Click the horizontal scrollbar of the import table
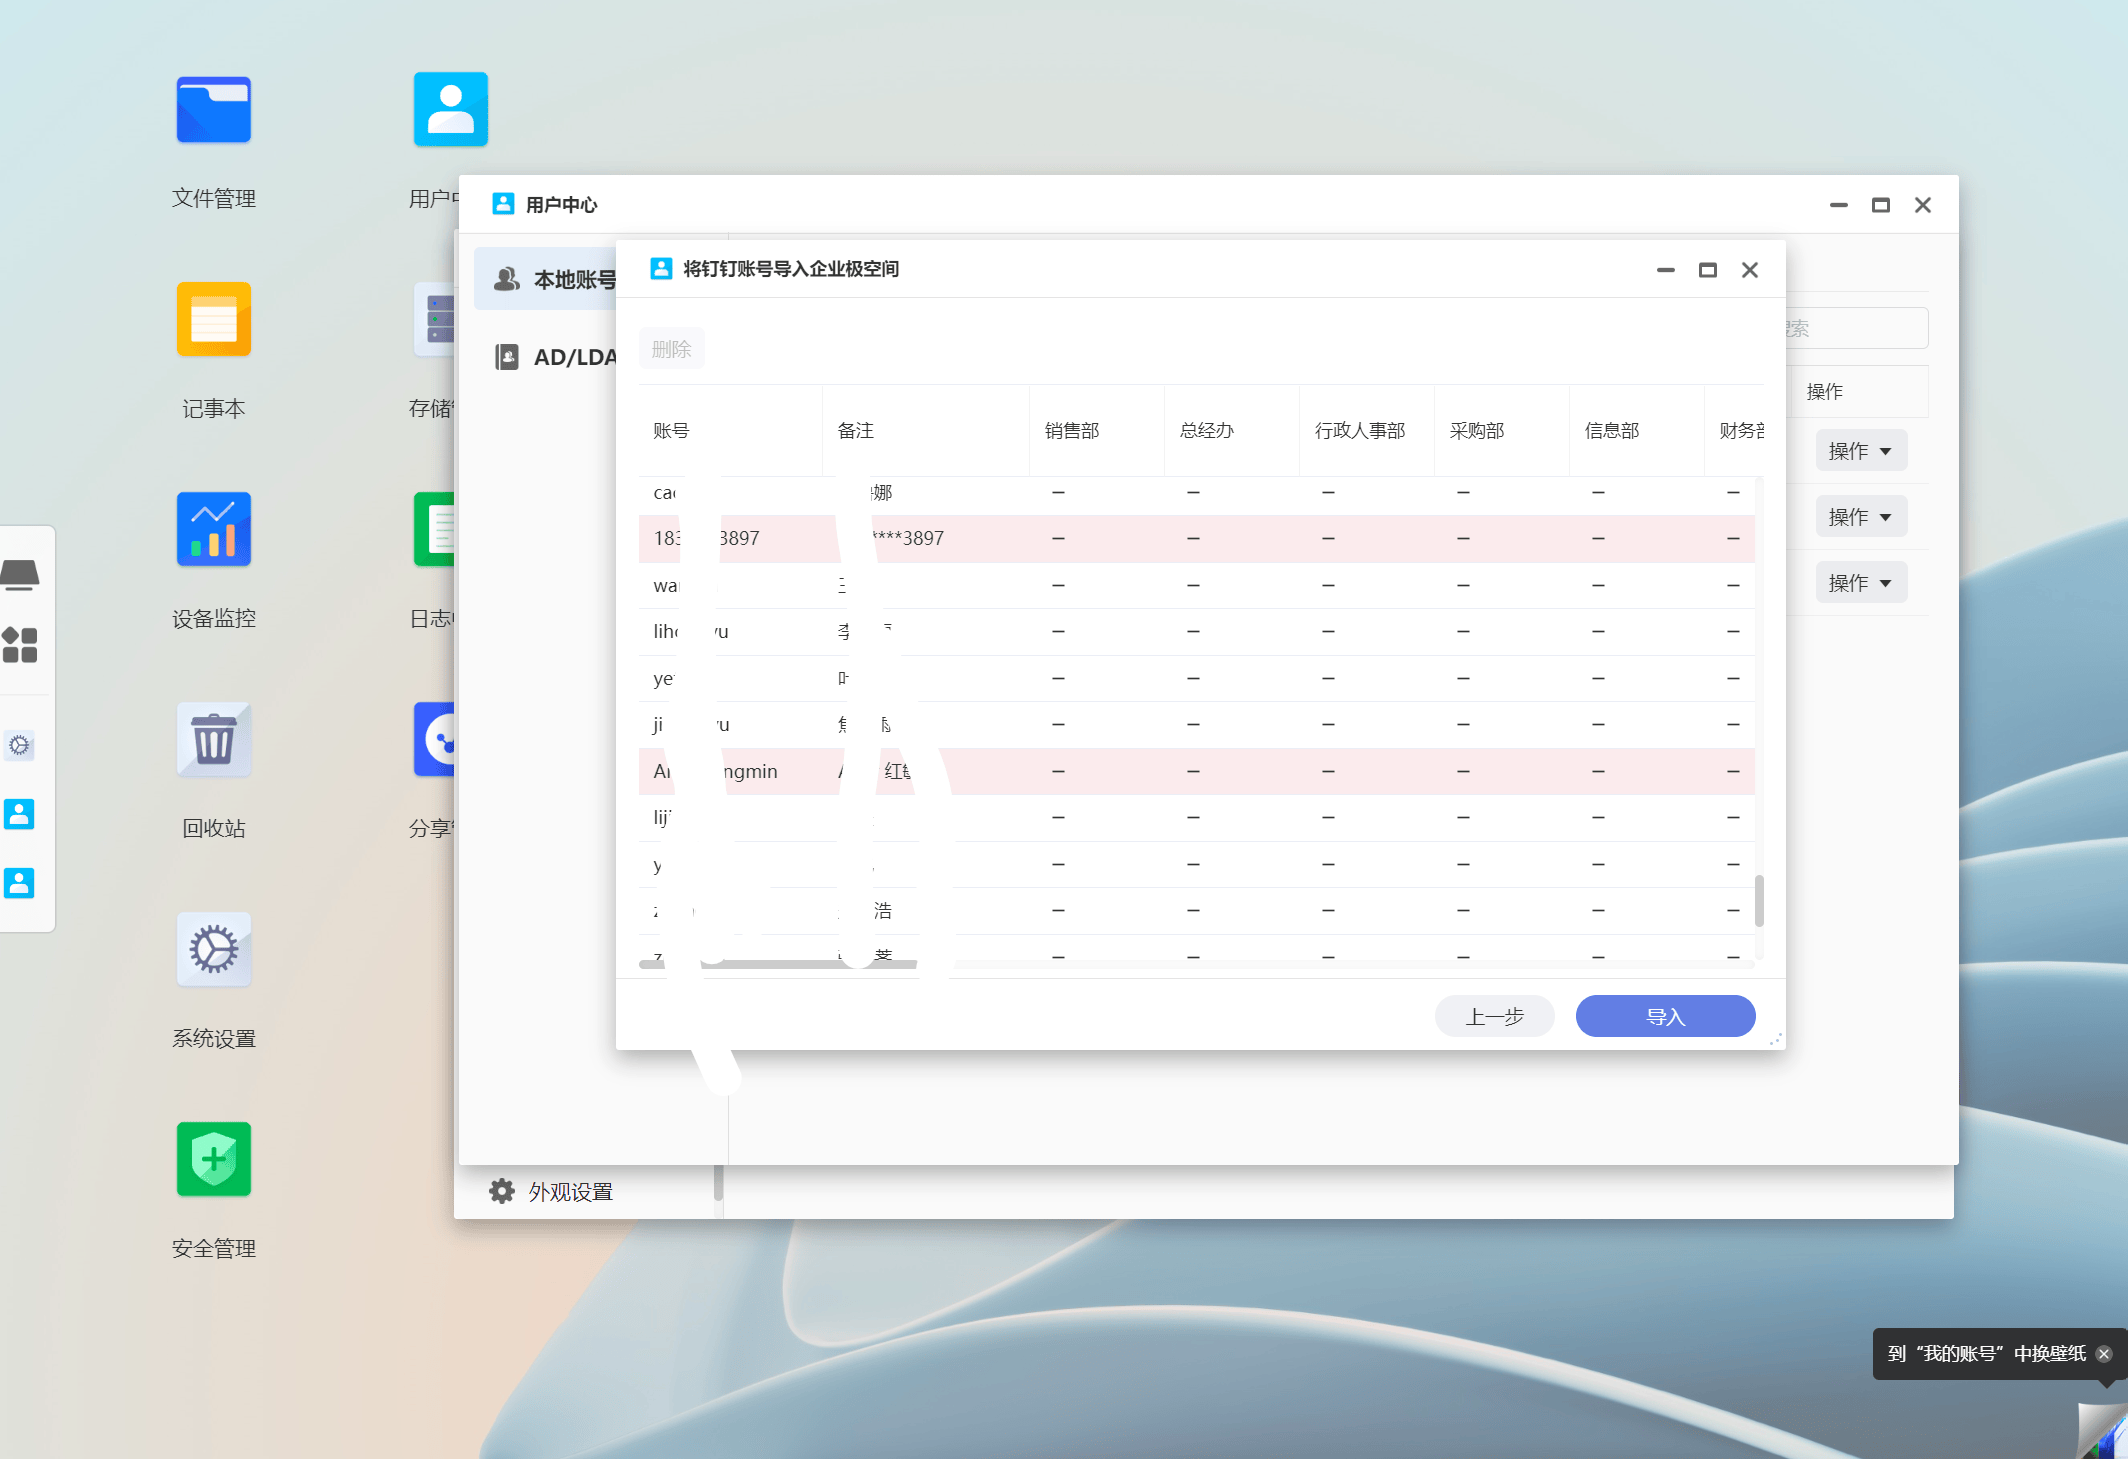The width and height of the screenshot is (2128, 1459). point(778,964)
